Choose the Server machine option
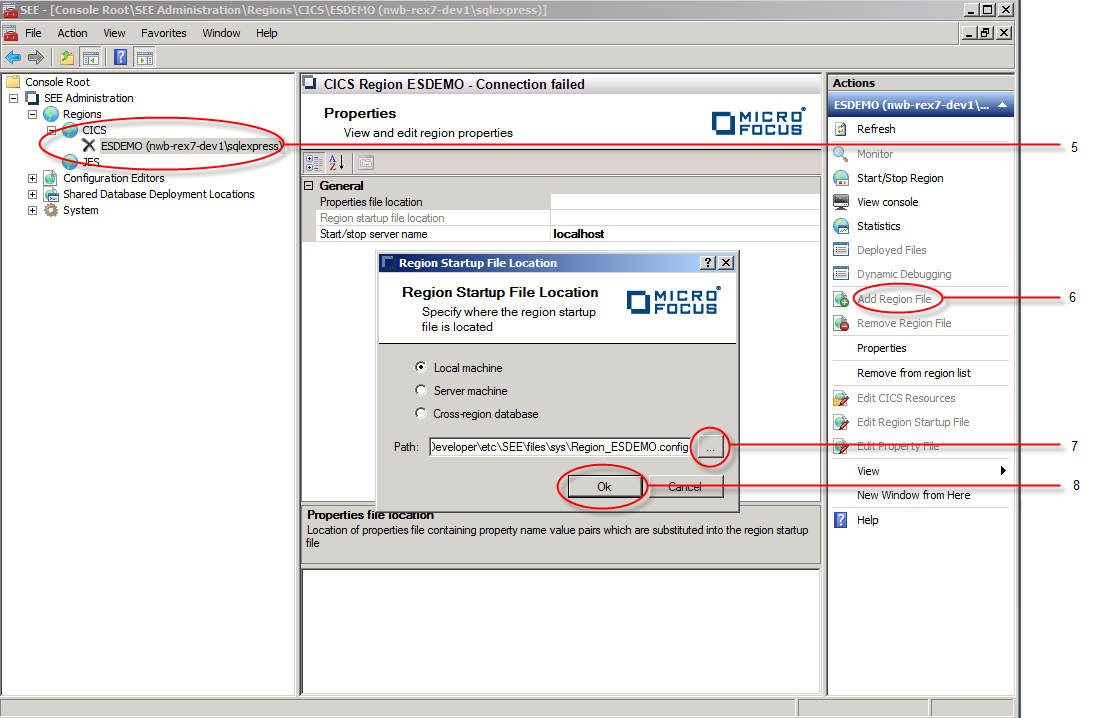1099x718 pixels. 421,391
